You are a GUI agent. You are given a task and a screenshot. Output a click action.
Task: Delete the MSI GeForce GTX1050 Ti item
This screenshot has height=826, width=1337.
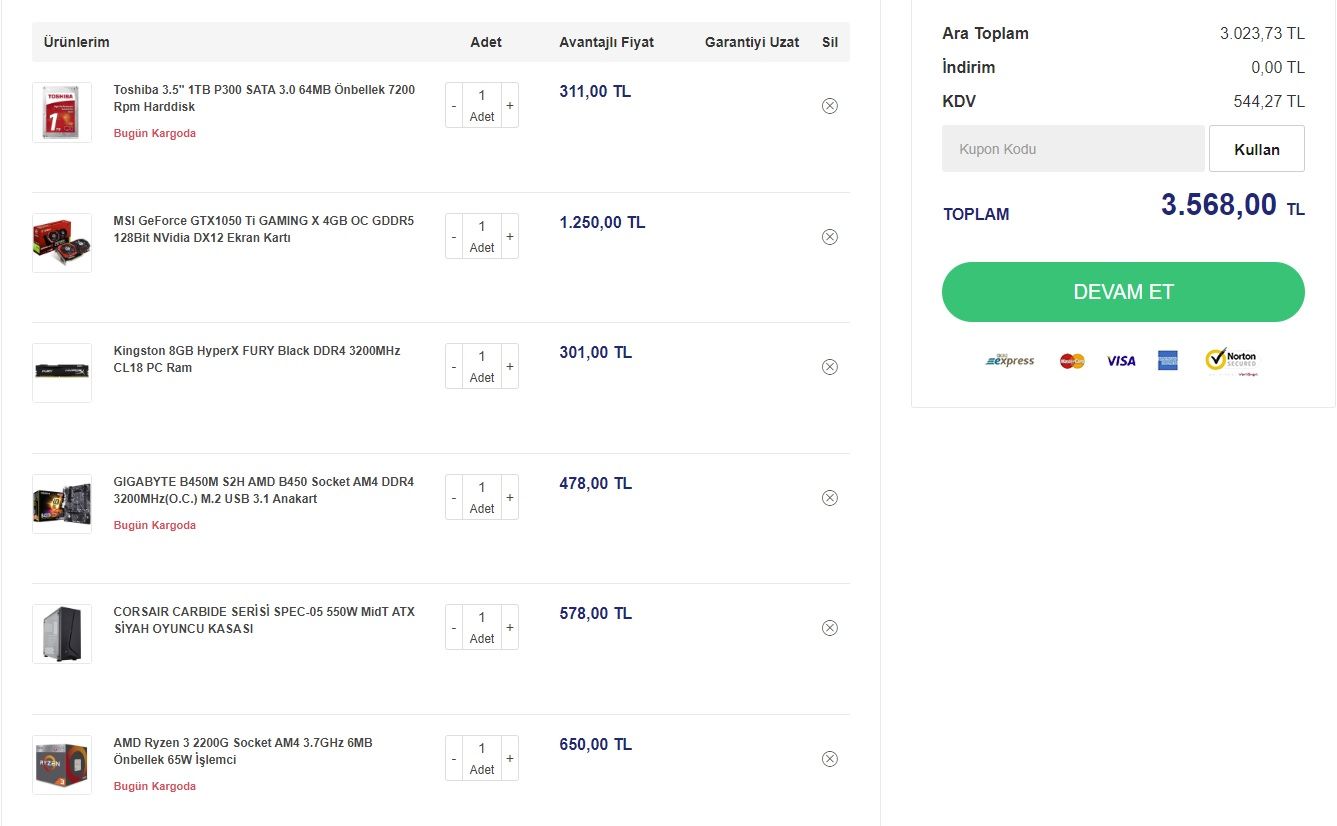coord(829,237)
